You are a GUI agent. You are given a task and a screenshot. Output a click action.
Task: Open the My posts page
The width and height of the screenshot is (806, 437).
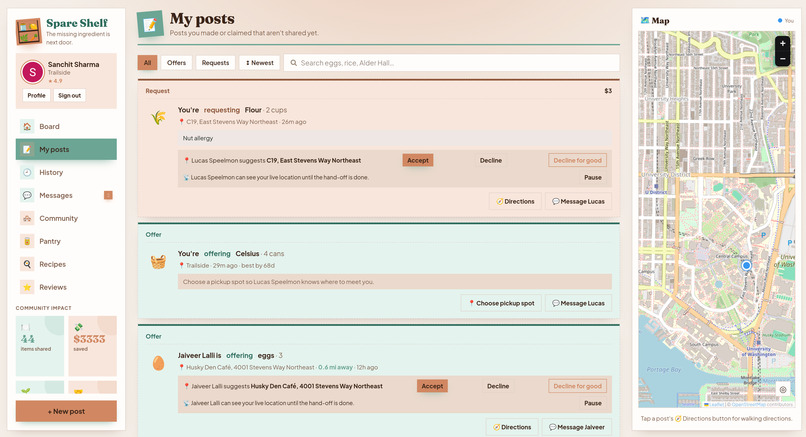point(66,150)
